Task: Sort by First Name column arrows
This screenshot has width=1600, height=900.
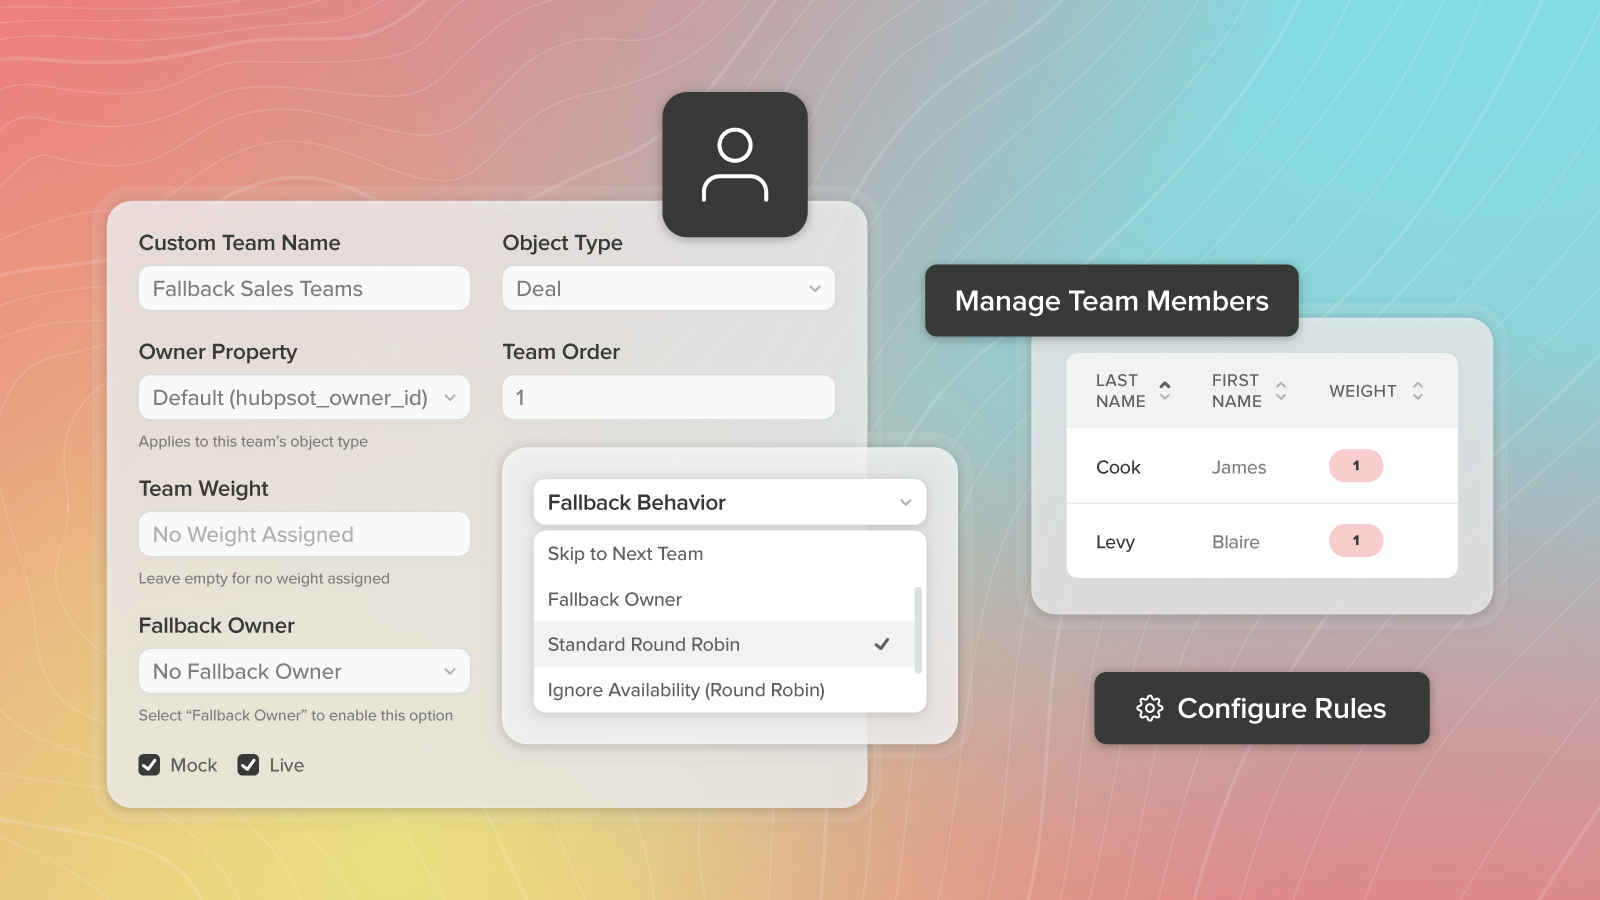Action: (1281, 391)
